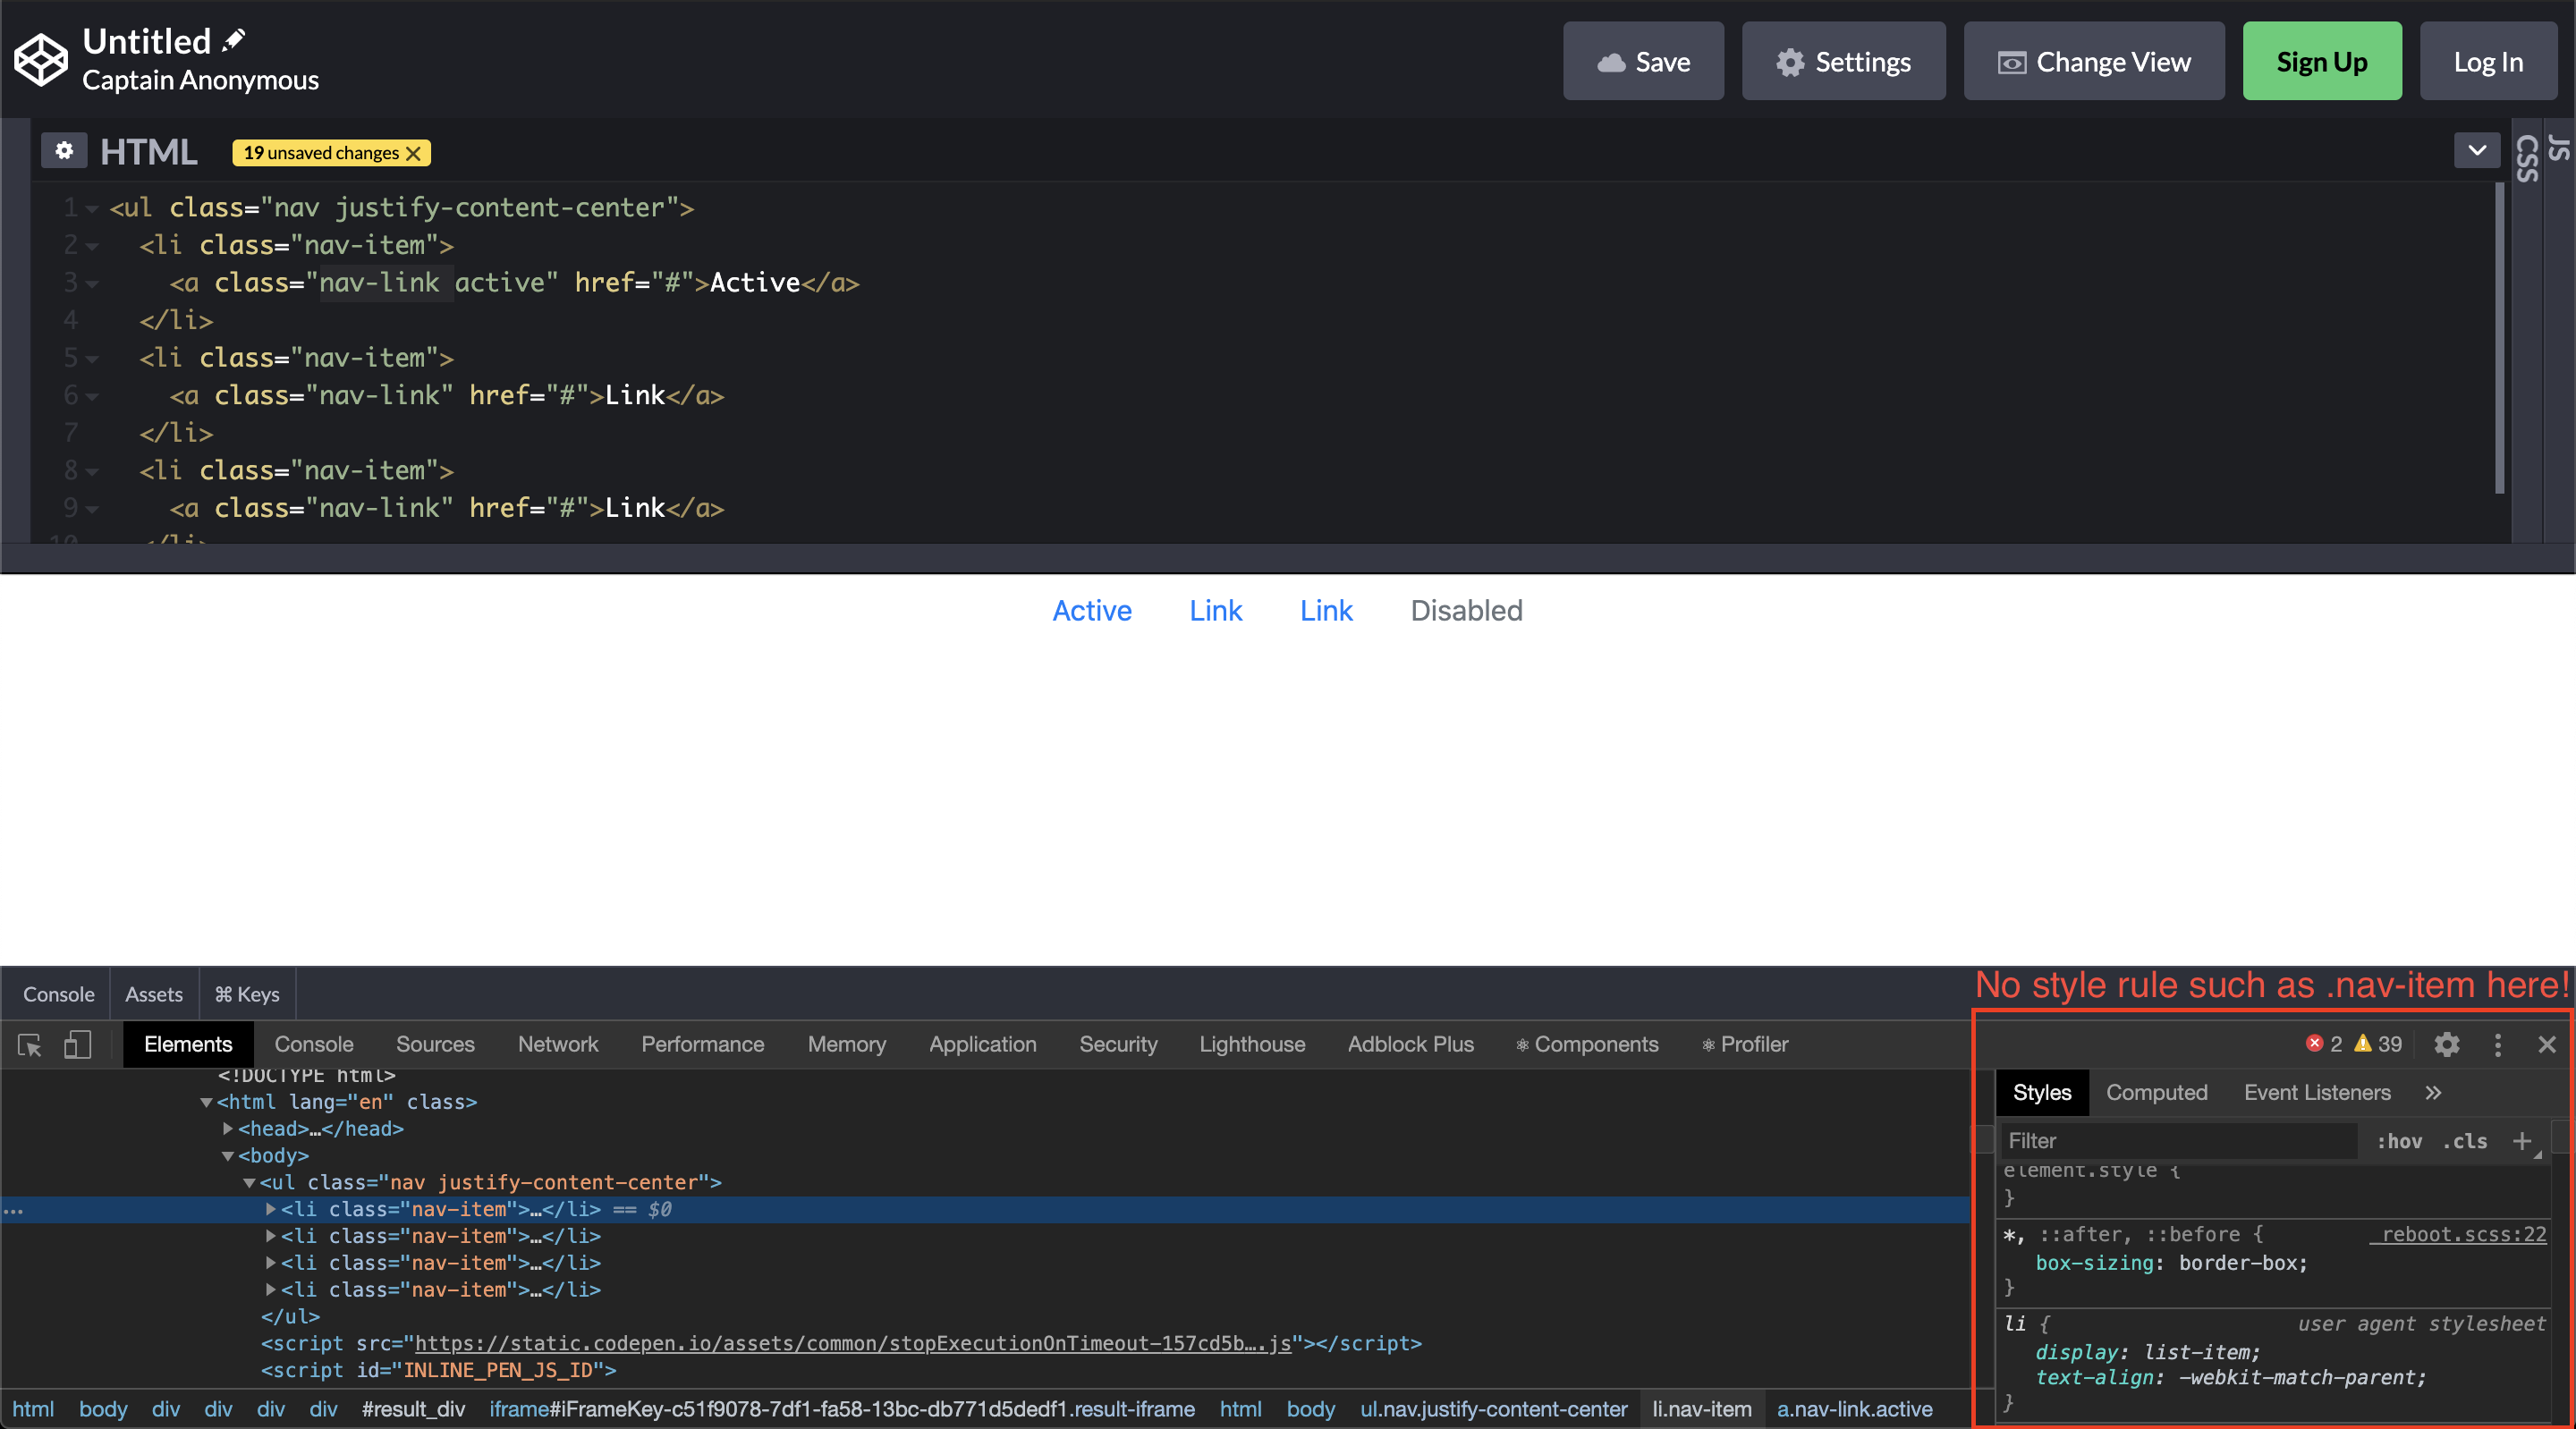Click the red error count icon
Image resolution: width=2576 pixels, height=1429 pixels.
click(x=2314, y=1044)
